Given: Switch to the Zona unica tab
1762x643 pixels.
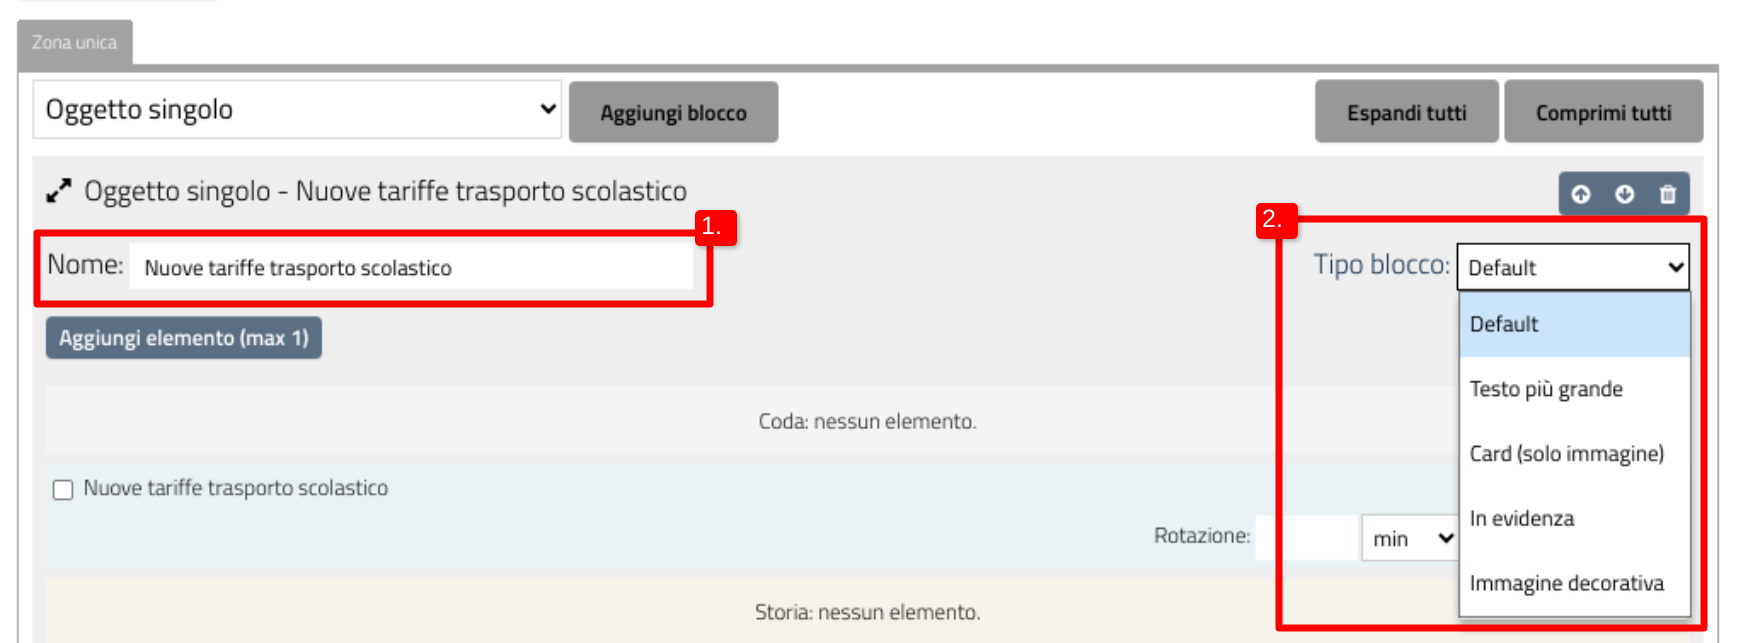Looking at the screenshot, I should (x=75, y=43).
